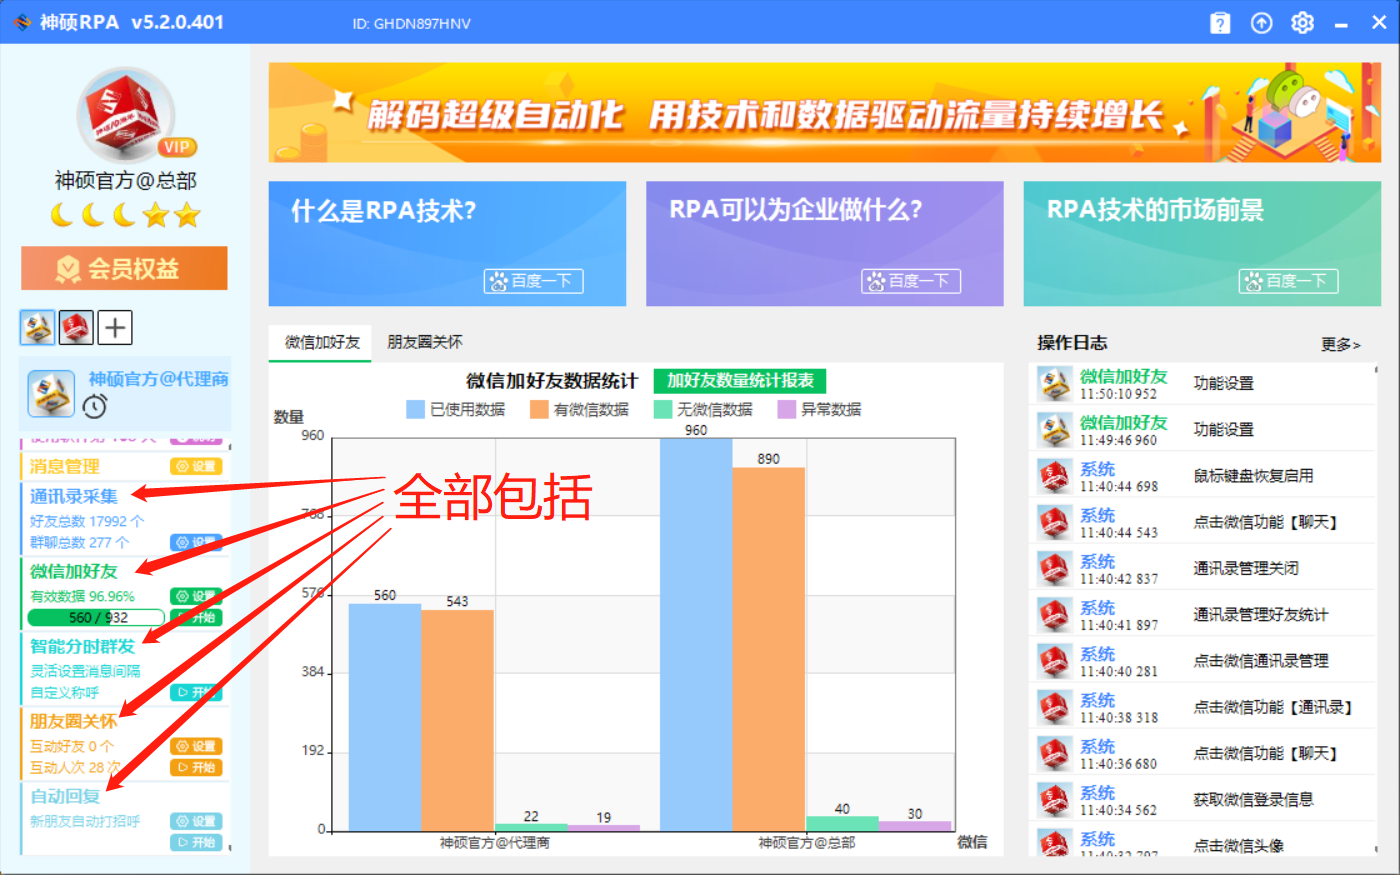Click the 神硕官方@总部 profile name
The image size is (1400, 875).
tap(126, 181)
